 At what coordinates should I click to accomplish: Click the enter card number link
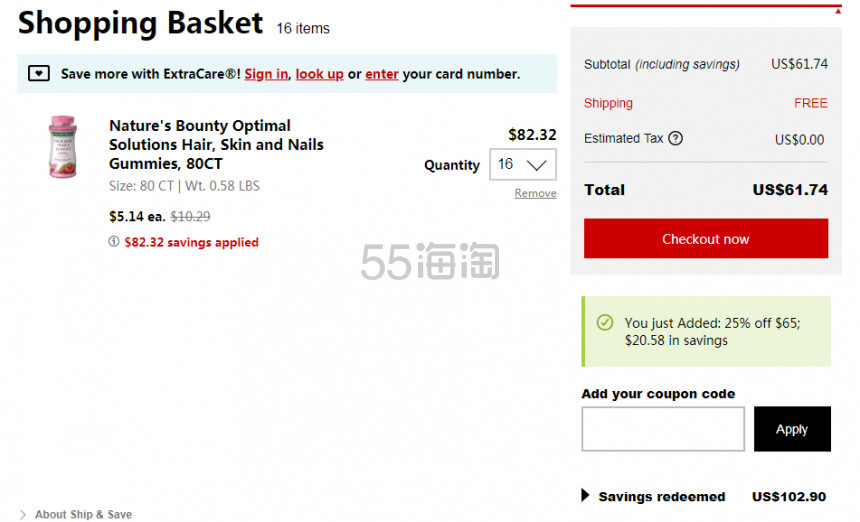coord(382,74)
